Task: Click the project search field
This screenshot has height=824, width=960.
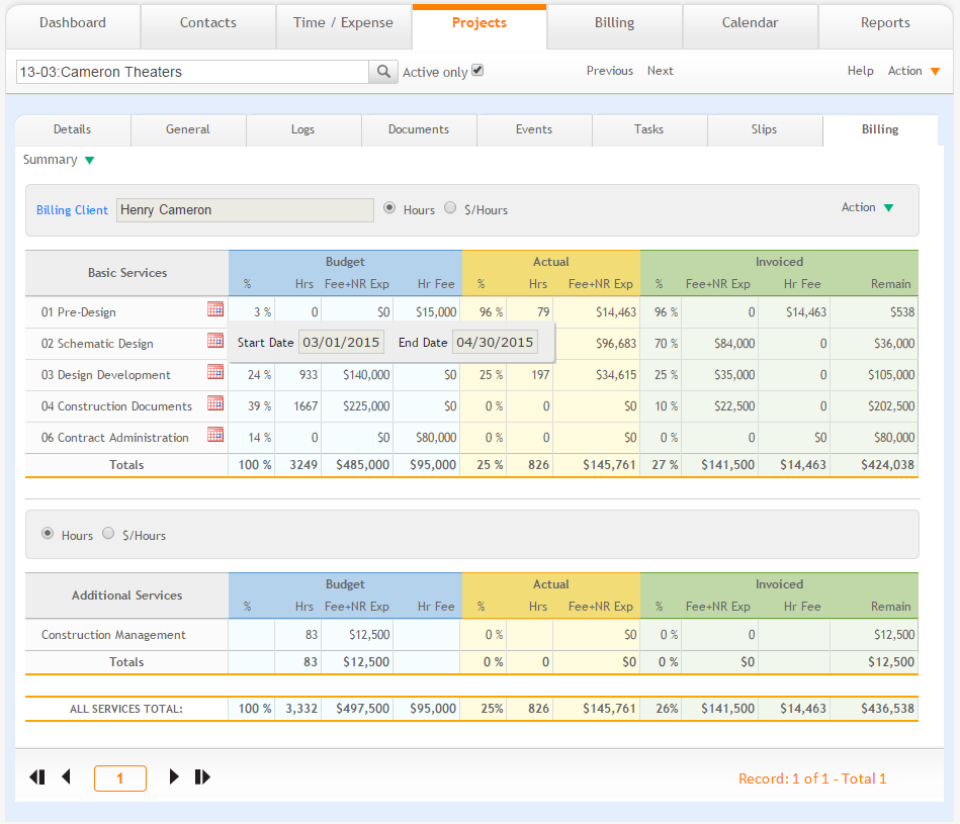Action: click(192, 72)
